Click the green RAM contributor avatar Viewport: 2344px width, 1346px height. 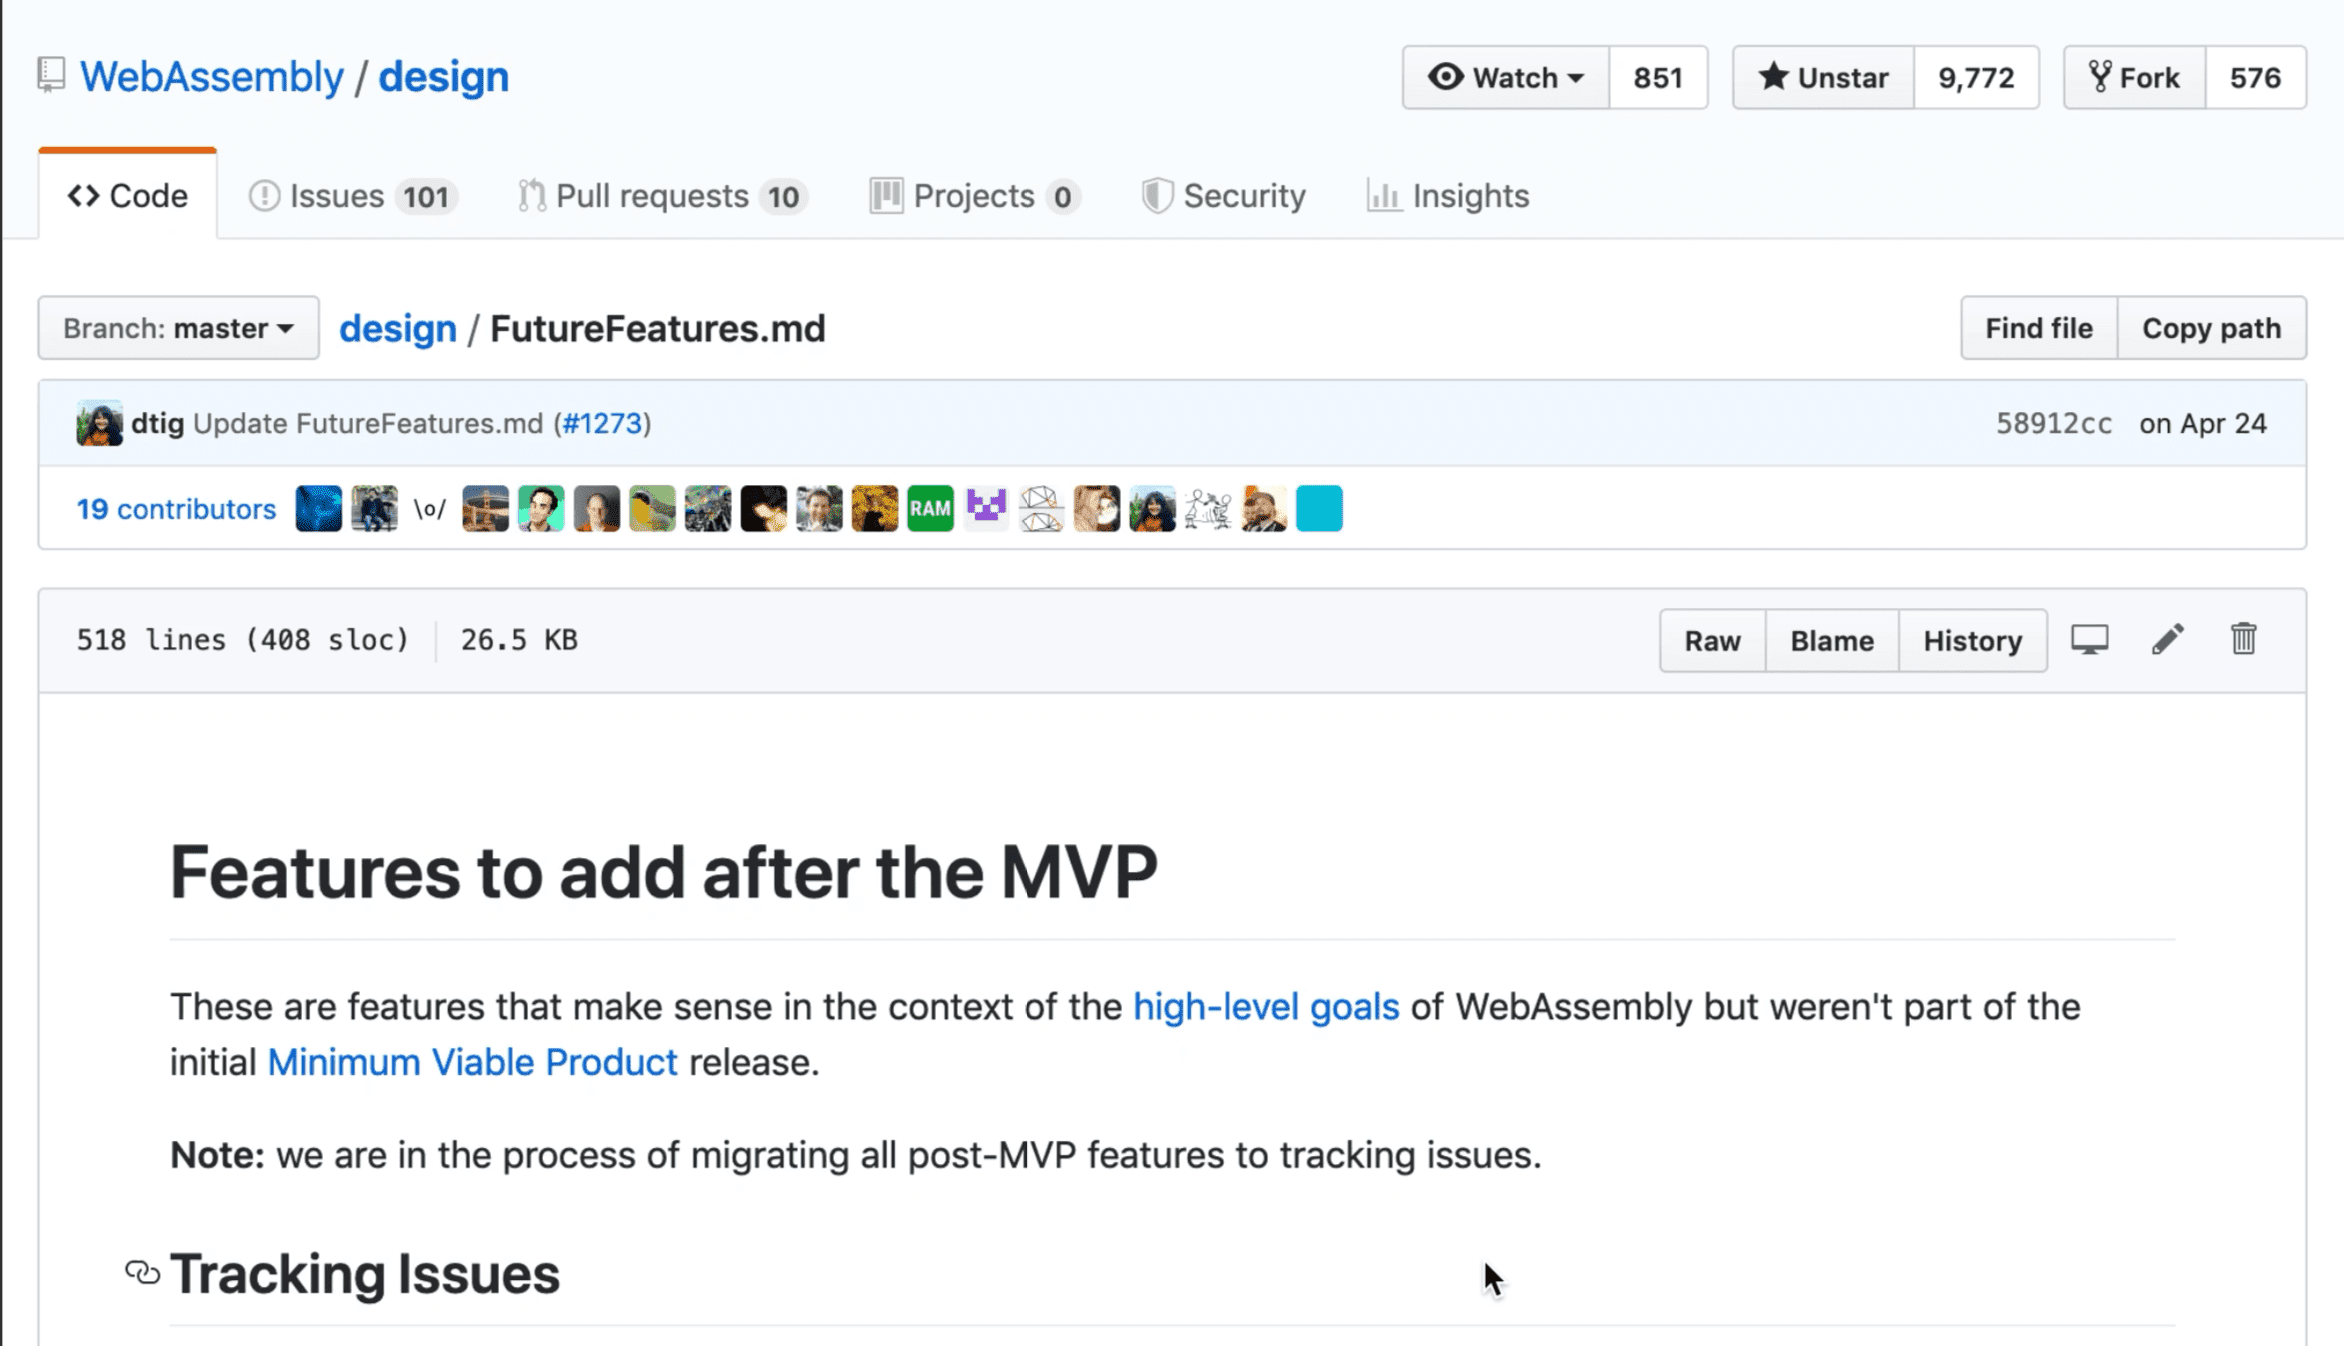tap(930, 509)
